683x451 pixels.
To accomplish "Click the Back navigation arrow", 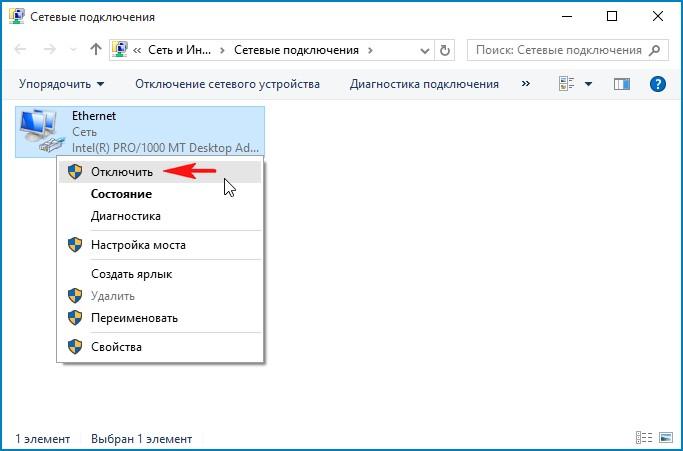I will tap(20, 50).
